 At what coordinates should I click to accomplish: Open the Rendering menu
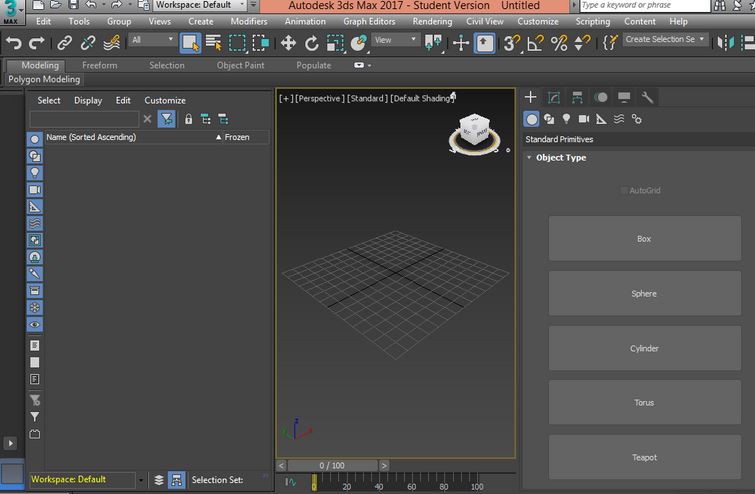coord(432,22)
